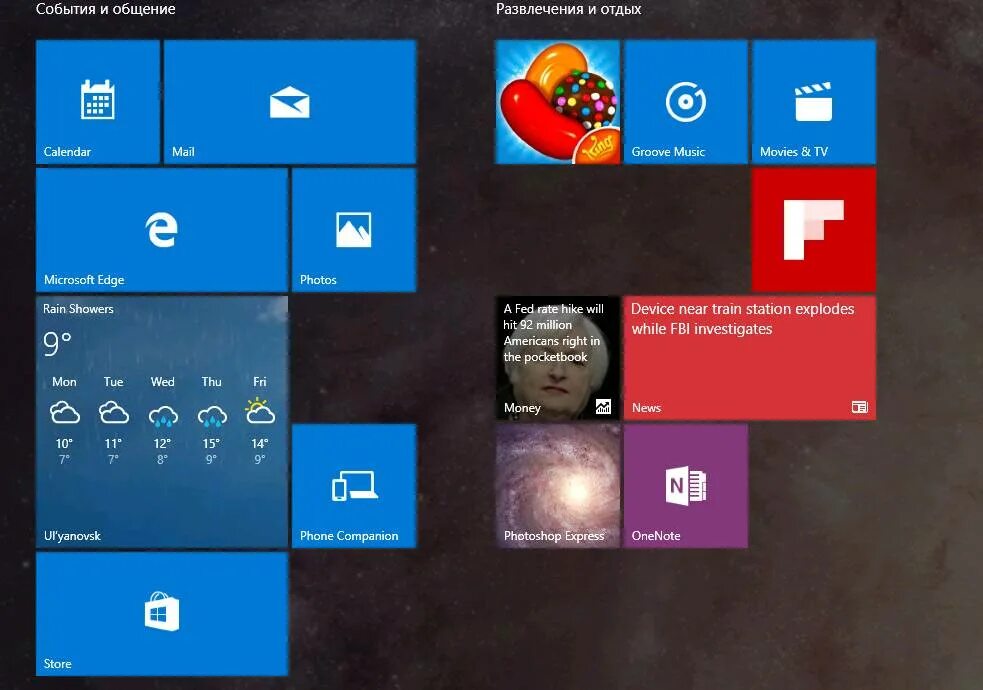
Task: Click the 'Phone Companion' label text
Action: [x=349, y=536]
